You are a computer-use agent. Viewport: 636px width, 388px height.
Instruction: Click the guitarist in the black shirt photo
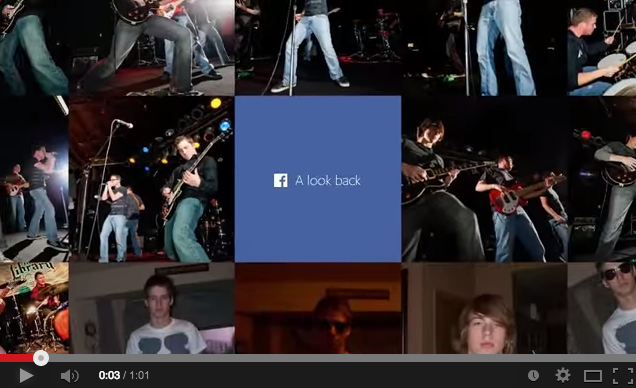[x=152, y=179]
